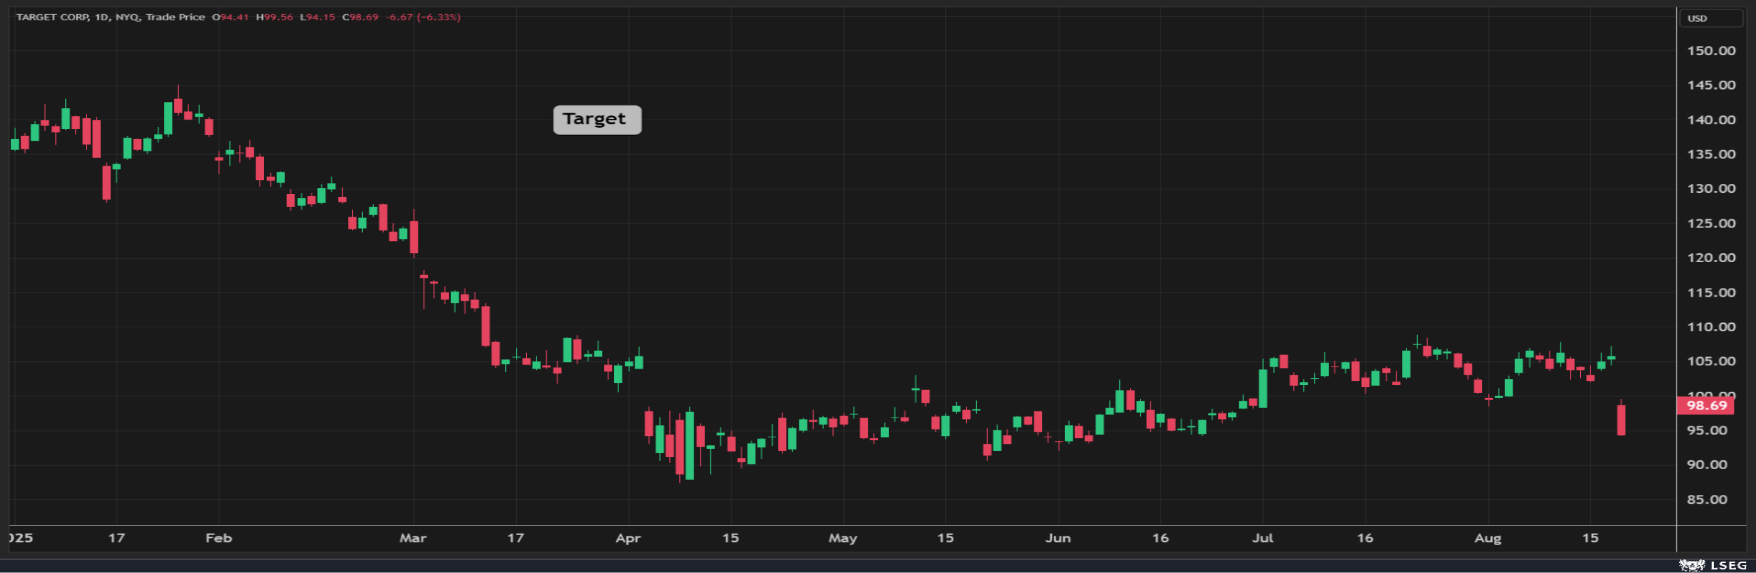1756x573 pixels.
Task: Click the -6.67 (-6.33%) change value
Action: tap(424, 17)
